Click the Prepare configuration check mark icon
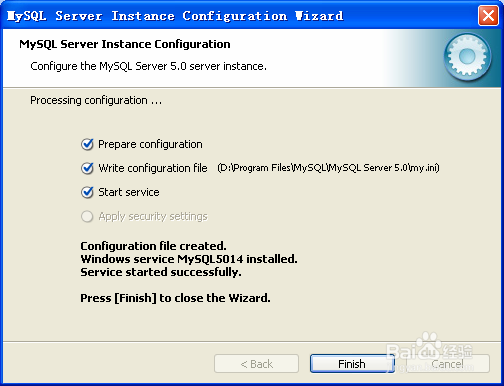This screenshot has width=504, height=386. 87,144
